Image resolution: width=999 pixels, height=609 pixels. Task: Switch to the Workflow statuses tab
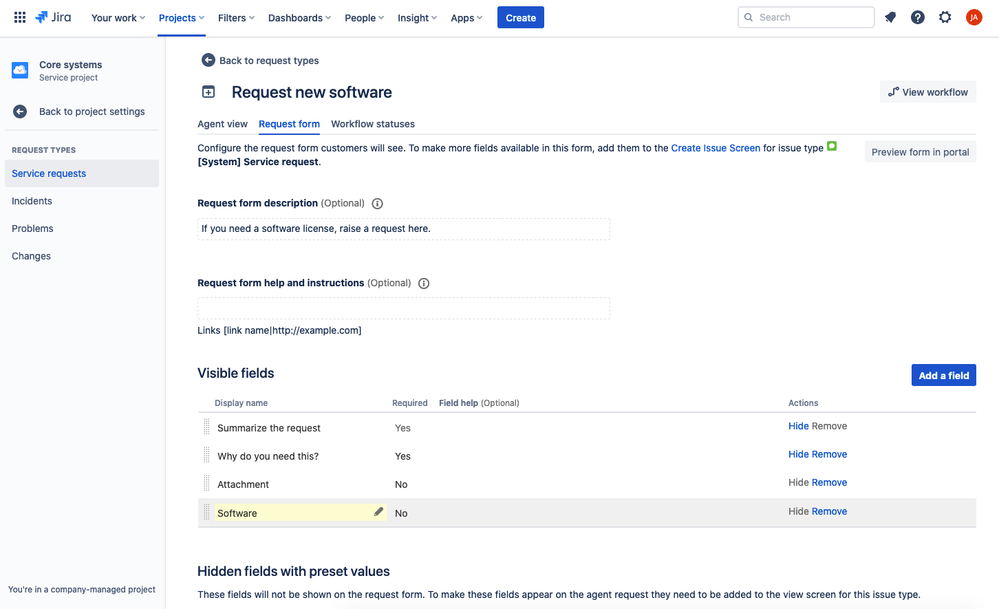click(x=373, y=124)
